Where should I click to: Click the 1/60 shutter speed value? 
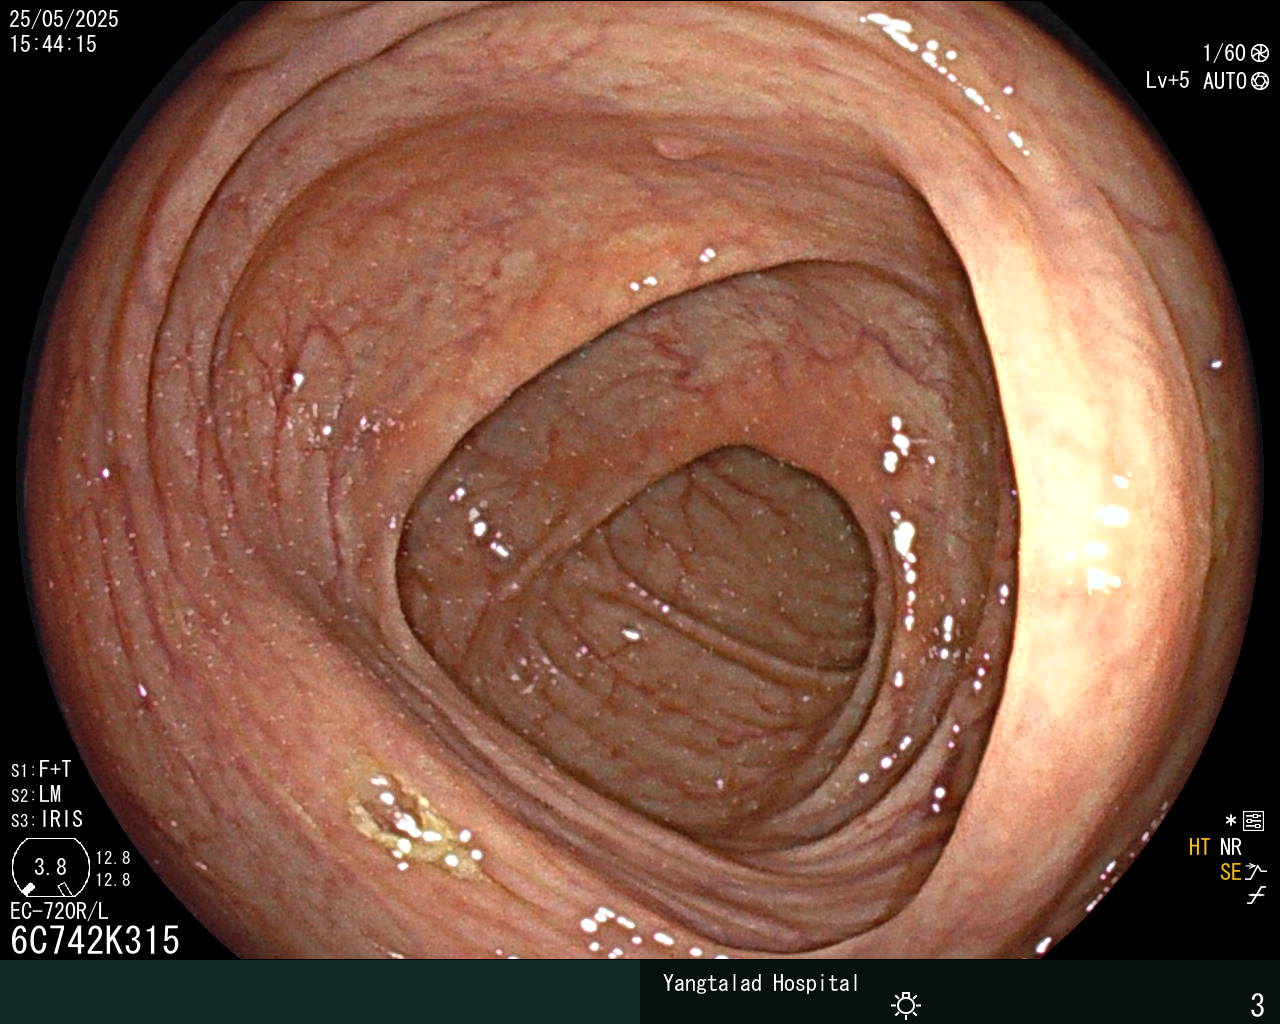pos(1224,53)
